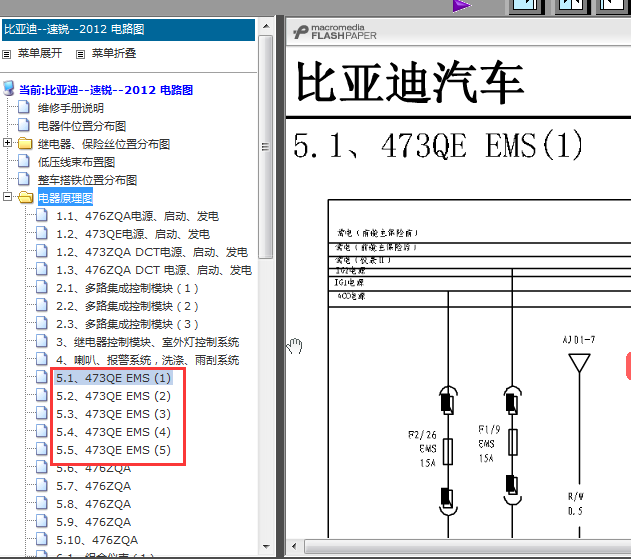Click the 5.1、473QE EMS(1) page heading

437,145
